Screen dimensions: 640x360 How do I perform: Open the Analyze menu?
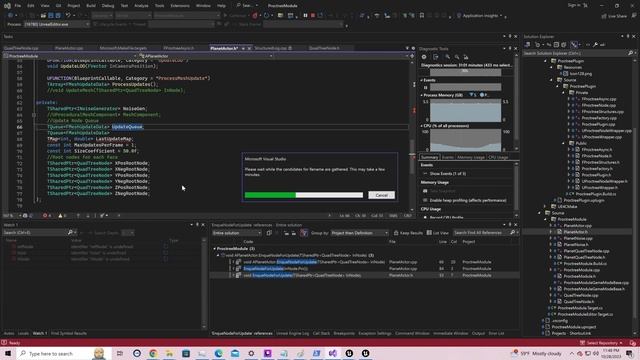click(x=141, y=6)
